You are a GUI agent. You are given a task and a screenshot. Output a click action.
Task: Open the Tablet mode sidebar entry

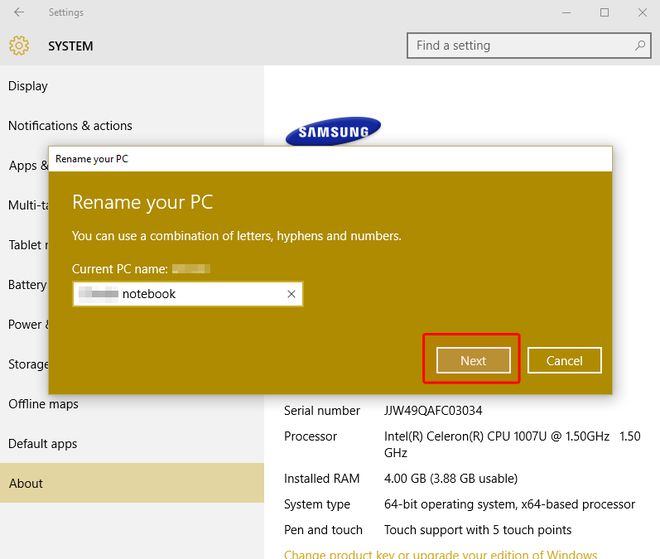click(x=28, y=245)
